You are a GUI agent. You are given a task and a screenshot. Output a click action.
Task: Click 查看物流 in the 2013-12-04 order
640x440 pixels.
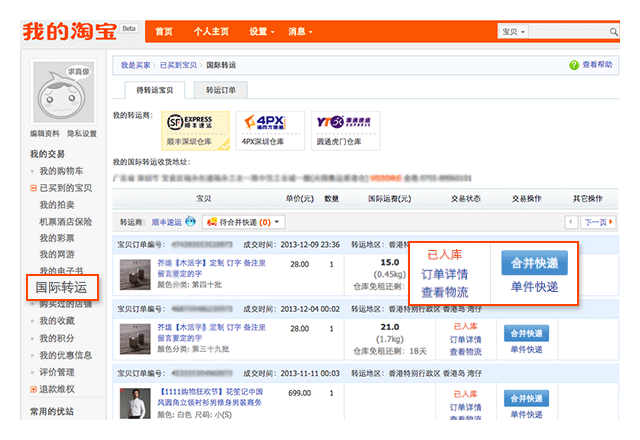point(465,352)
